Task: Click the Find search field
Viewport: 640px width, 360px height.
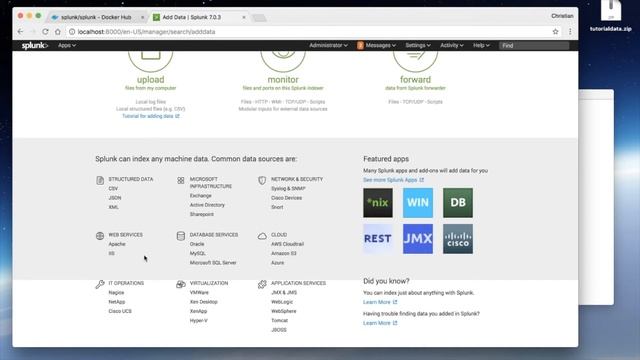Action: (x=534, y=45)
